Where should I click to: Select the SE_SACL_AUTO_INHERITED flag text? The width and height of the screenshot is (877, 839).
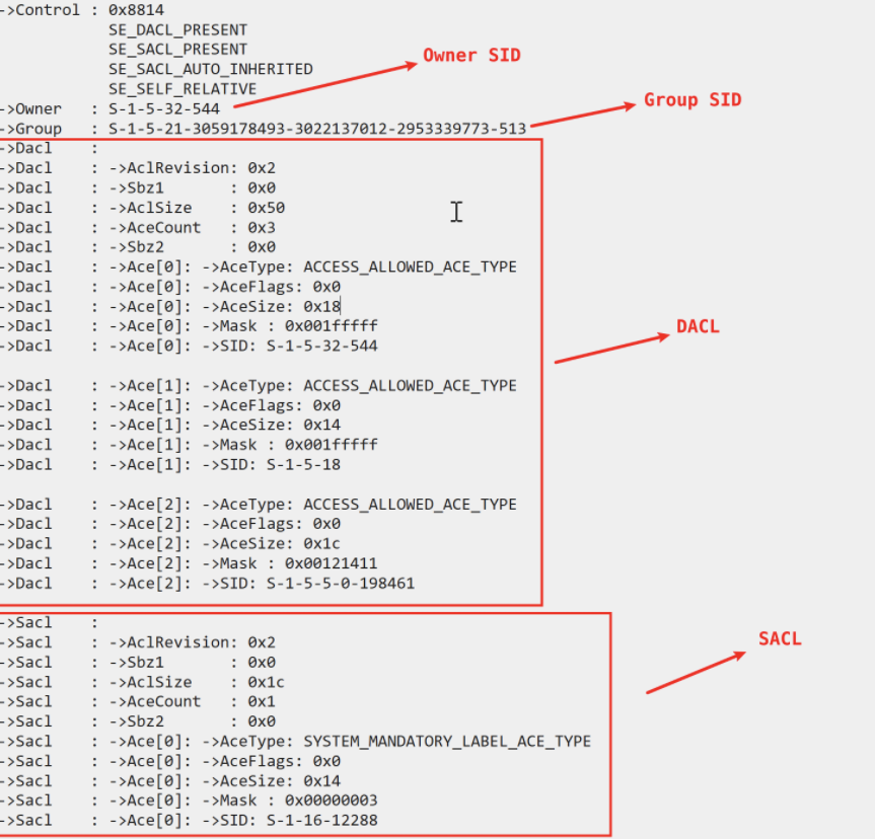[x=211, y=69]
